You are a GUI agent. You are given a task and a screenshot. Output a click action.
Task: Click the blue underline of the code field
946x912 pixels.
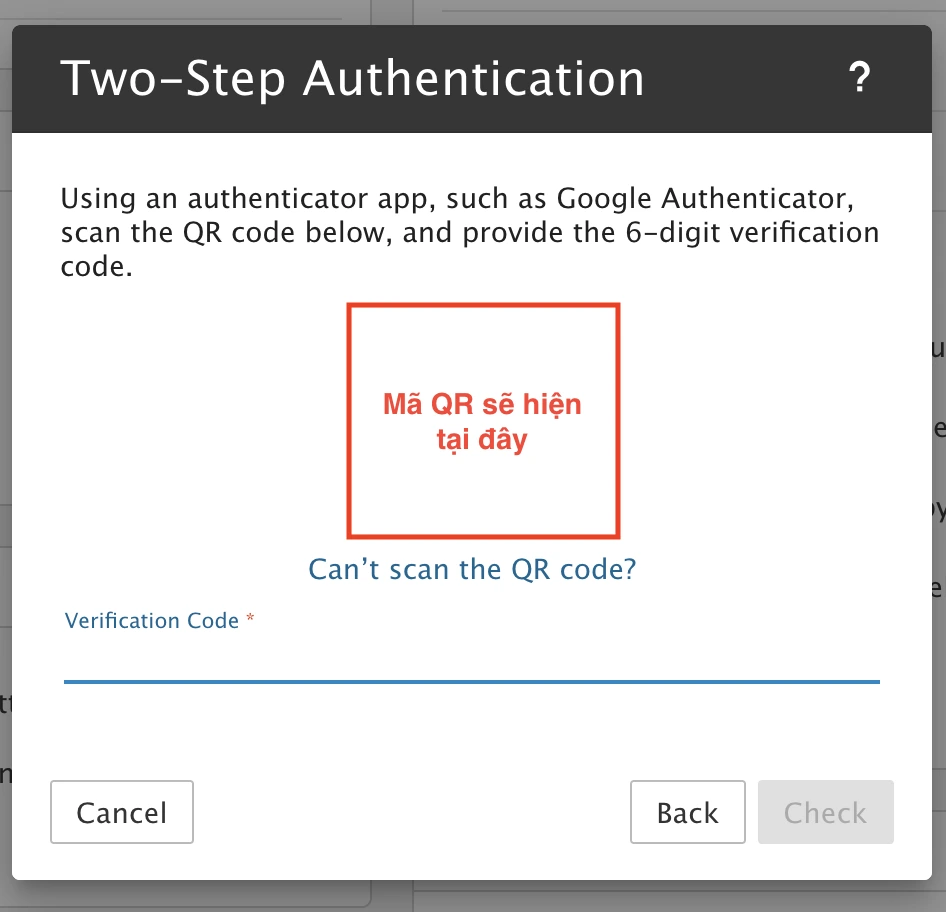point(471,681)
